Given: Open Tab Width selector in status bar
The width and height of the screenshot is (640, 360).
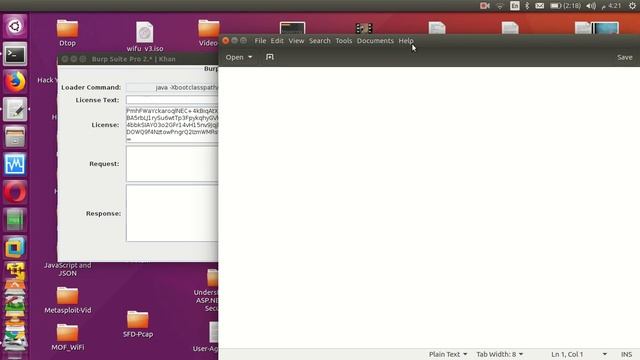Looking at the screenshot, I should [500, 354].
